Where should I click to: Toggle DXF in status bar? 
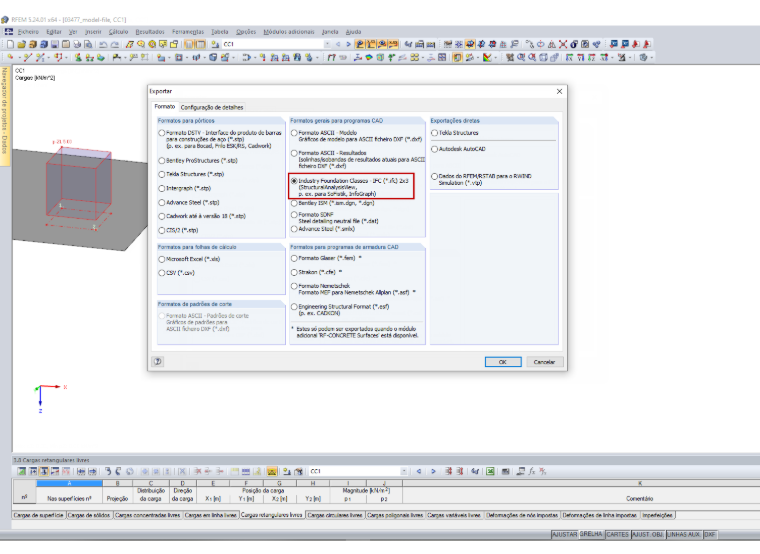(710, 534)
